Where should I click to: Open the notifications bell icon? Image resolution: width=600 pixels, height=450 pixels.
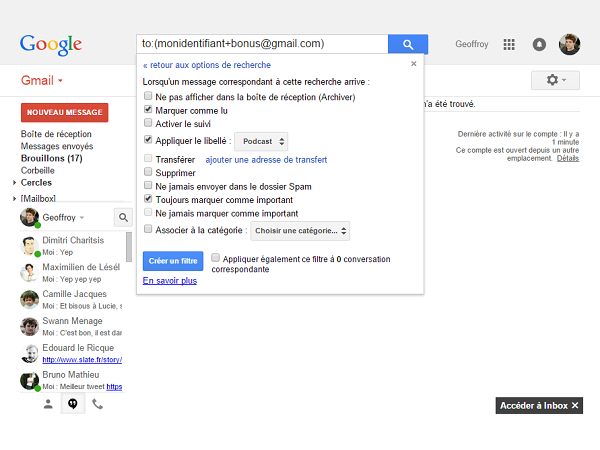point(539,44)
